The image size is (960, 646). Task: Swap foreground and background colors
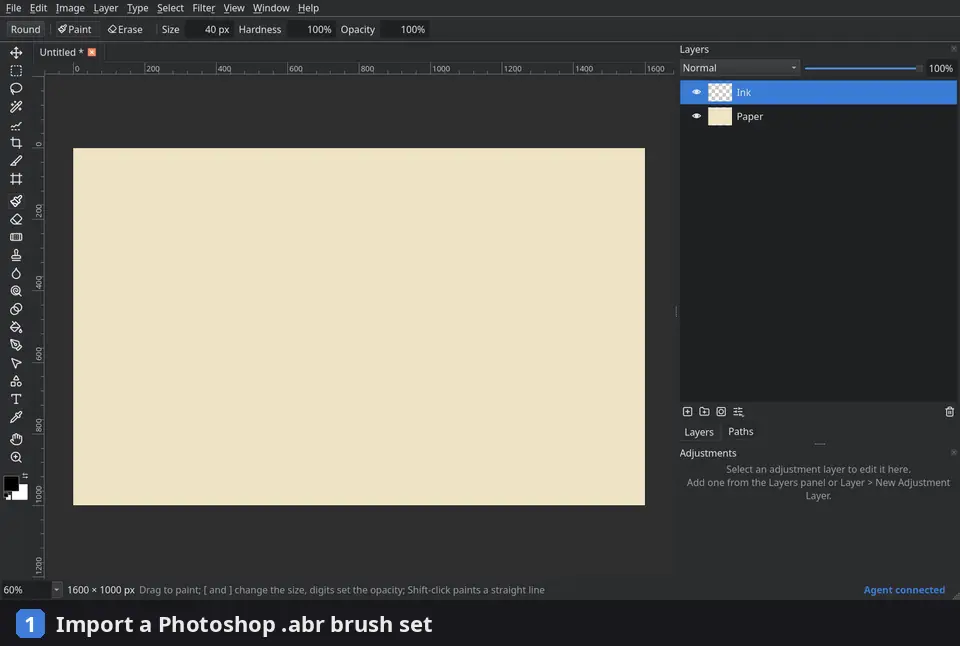25,476
